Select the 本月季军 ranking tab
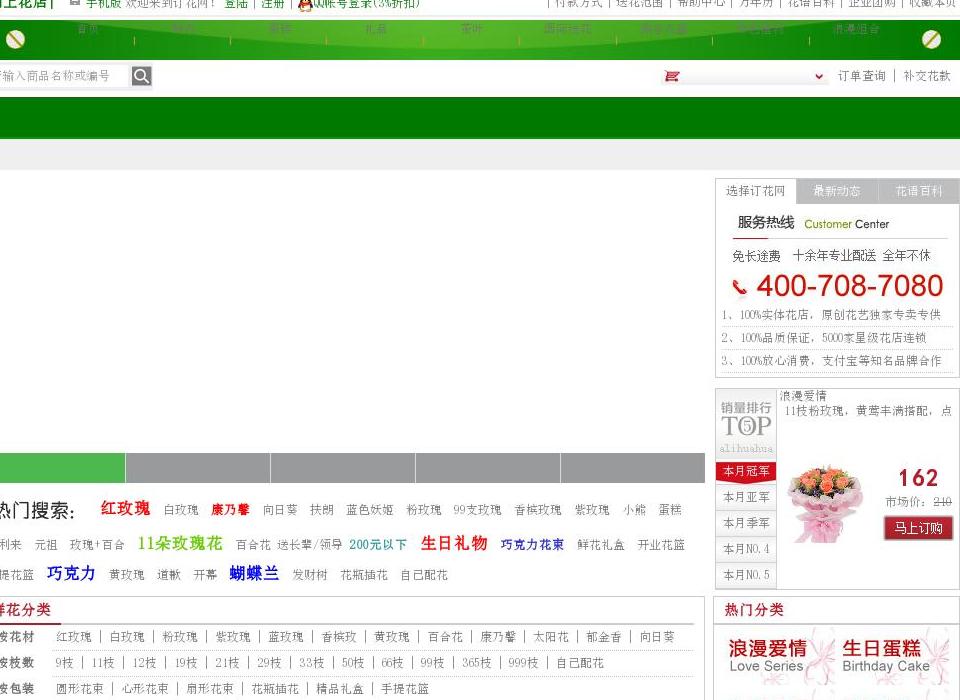This screenshot has height=700, width=960. pos(746,523)
